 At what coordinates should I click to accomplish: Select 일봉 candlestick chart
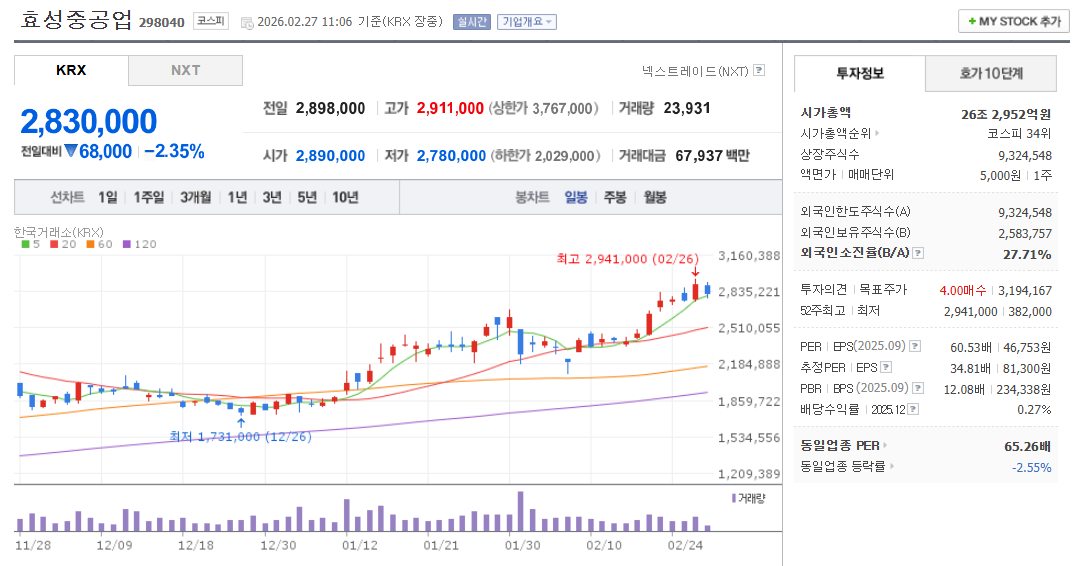576,198
